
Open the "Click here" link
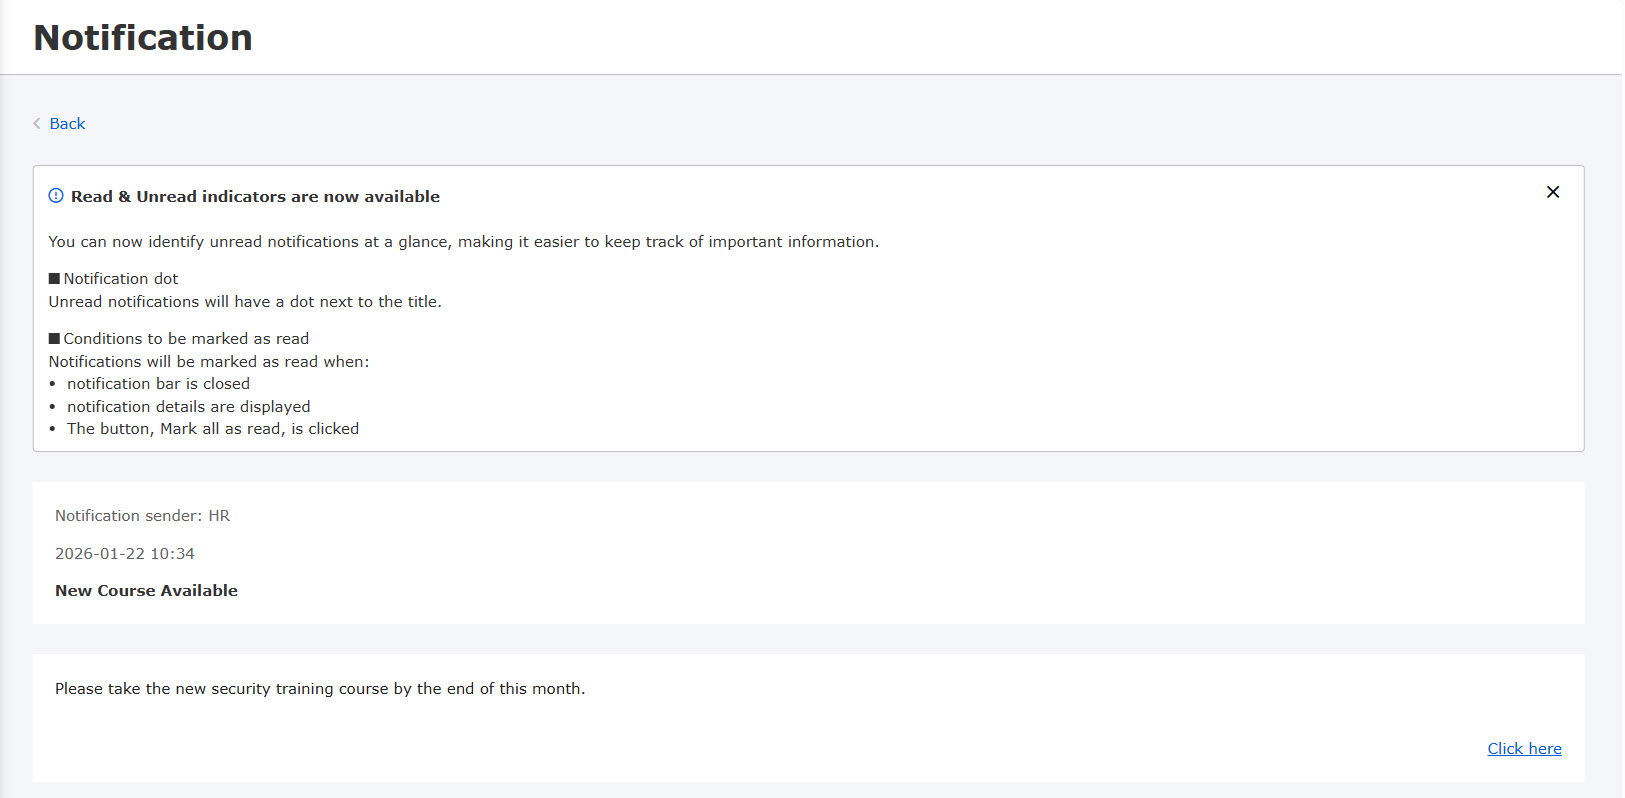[1523, 749]
